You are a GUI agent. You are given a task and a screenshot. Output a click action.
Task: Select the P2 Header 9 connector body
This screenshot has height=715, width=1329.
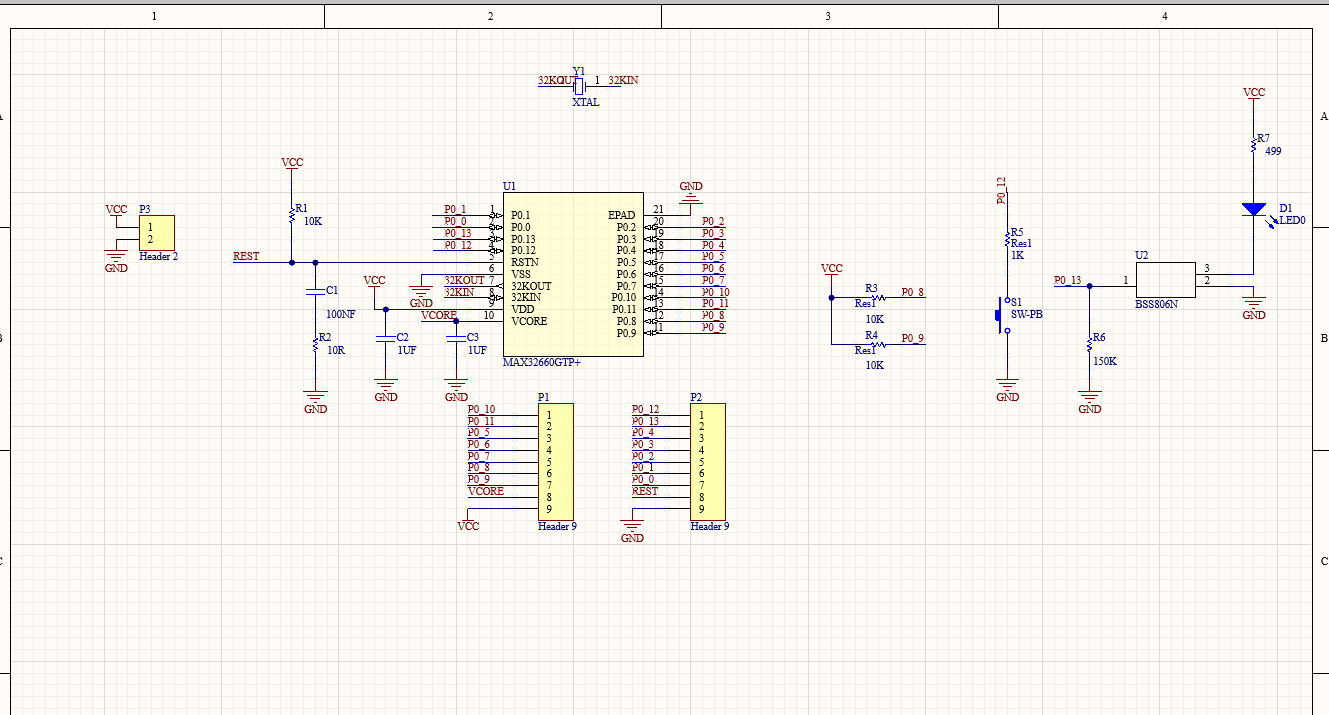707,461
